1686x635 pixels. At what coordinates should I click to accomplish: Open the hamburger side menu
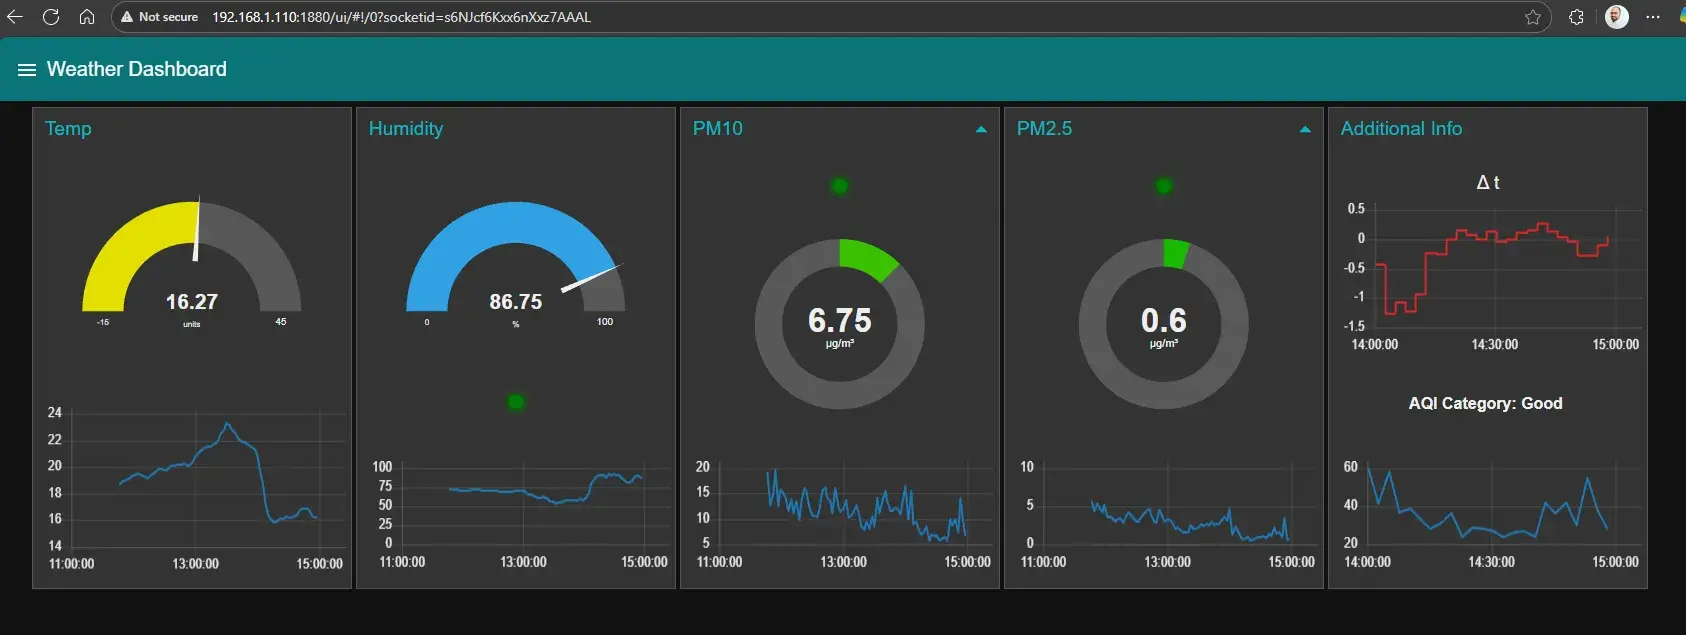click(27, 70)
